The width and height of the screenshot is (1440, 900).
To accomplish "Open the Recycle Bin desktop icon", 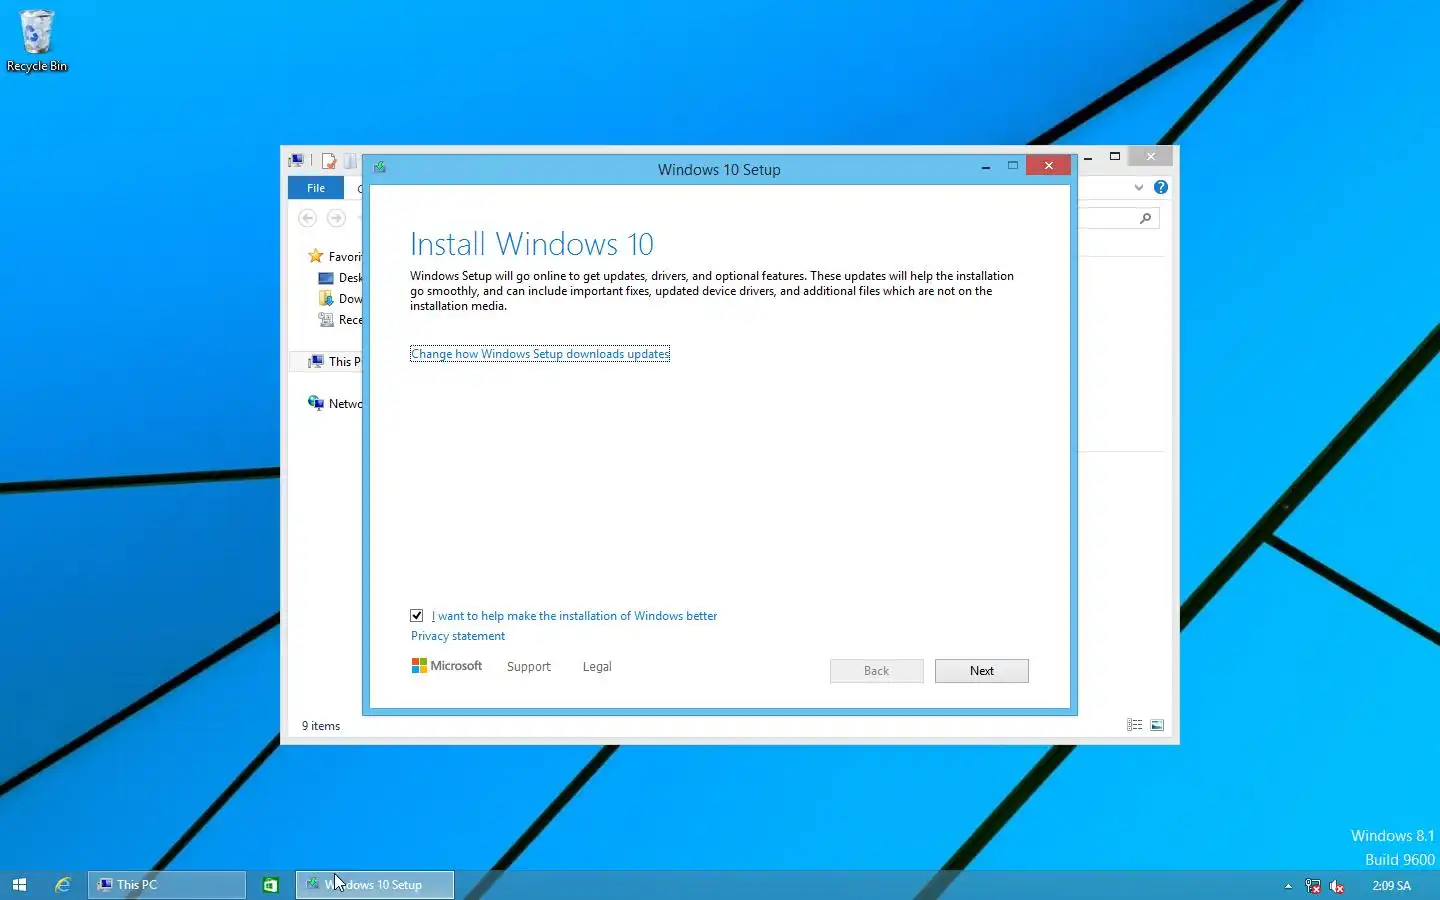I will 37,40.
